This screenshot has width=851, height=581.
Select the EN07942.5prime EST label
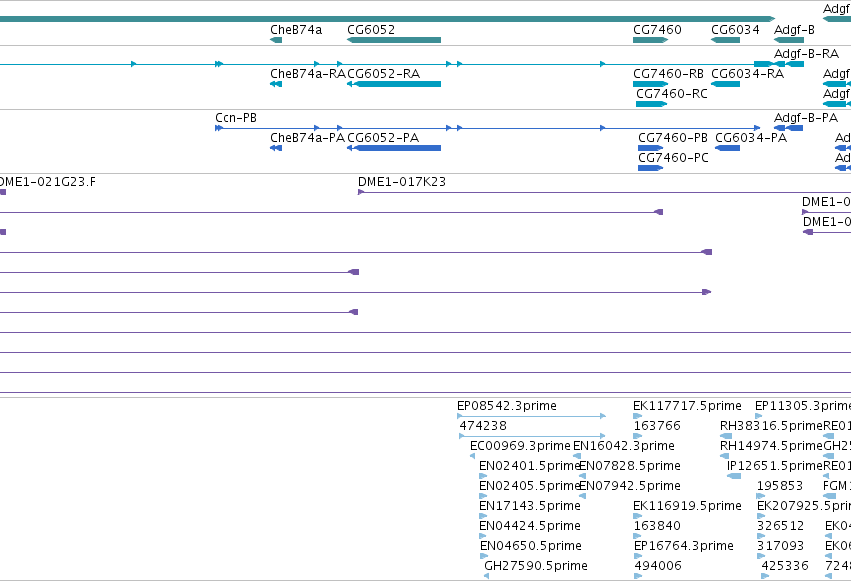pyautogui.click(x=630, y=486)
